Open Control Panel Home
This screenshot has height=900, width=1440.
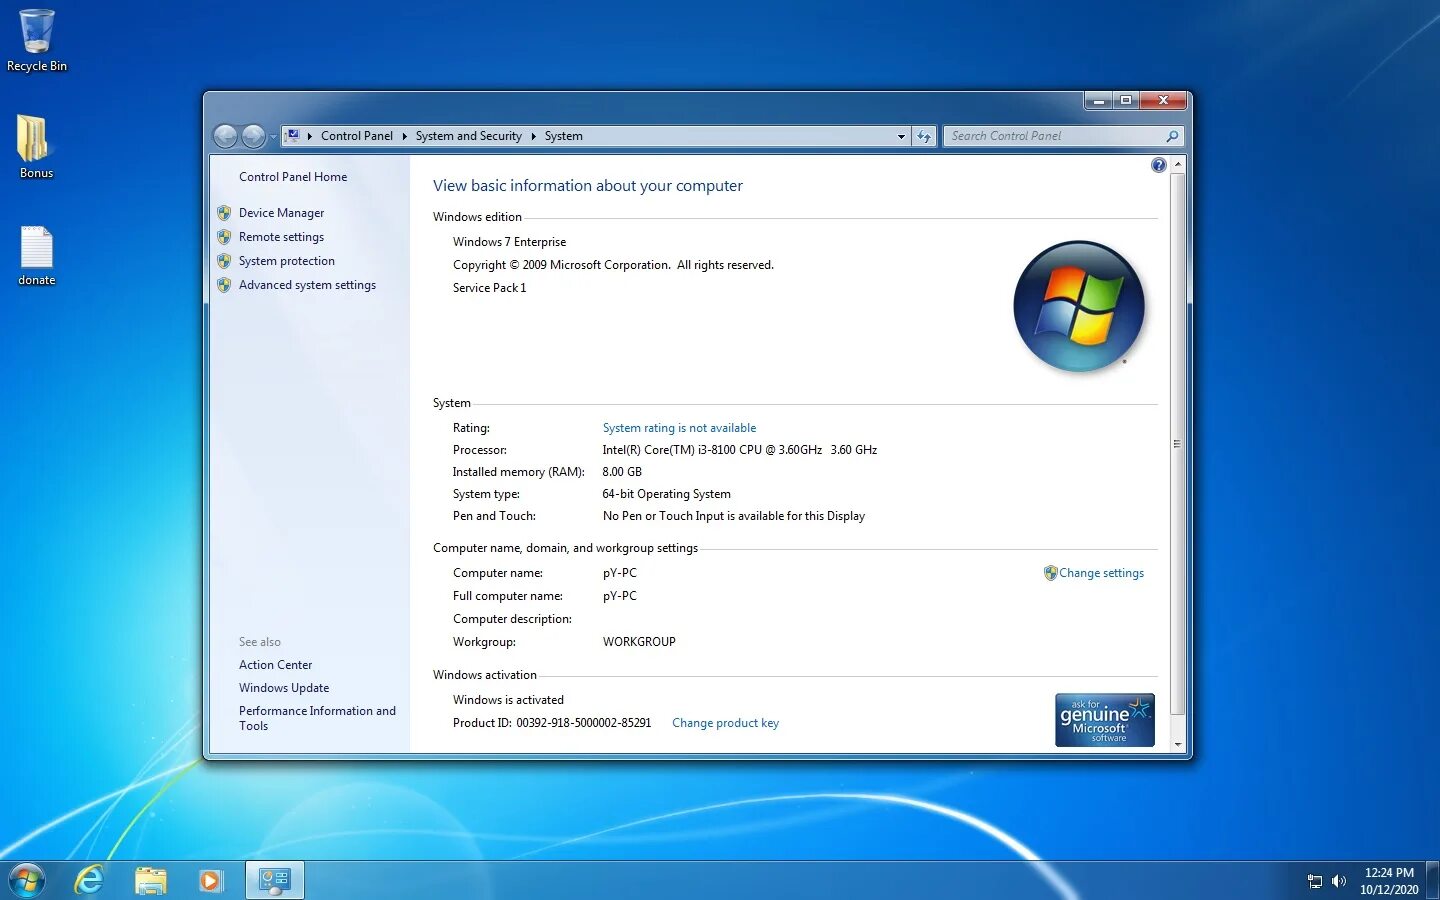click(293, 177)
